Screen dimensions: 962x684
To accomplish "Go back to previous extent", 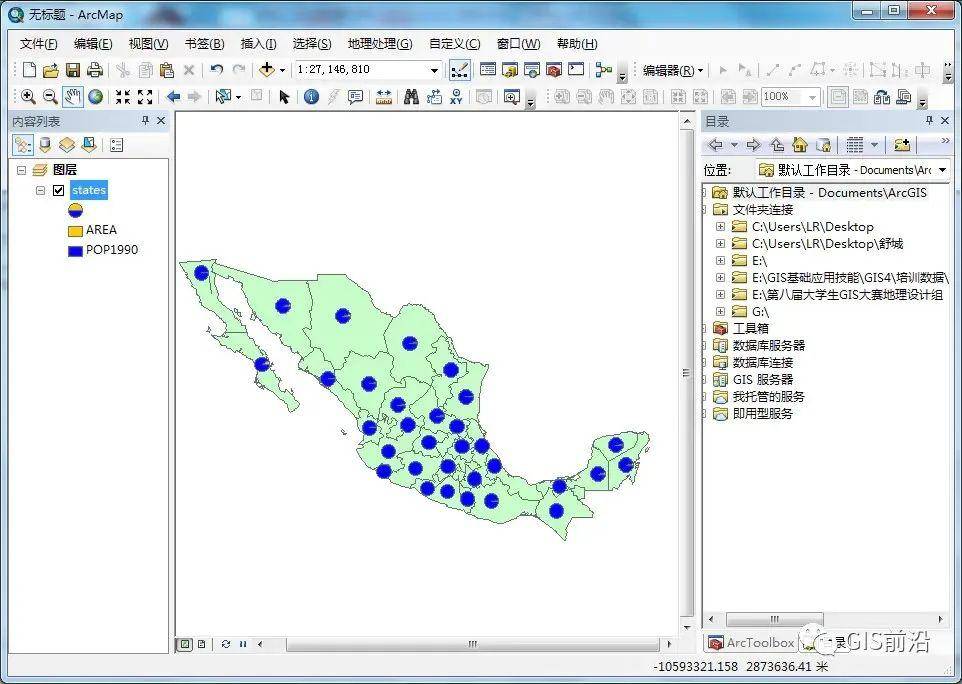I will point(173,97).
